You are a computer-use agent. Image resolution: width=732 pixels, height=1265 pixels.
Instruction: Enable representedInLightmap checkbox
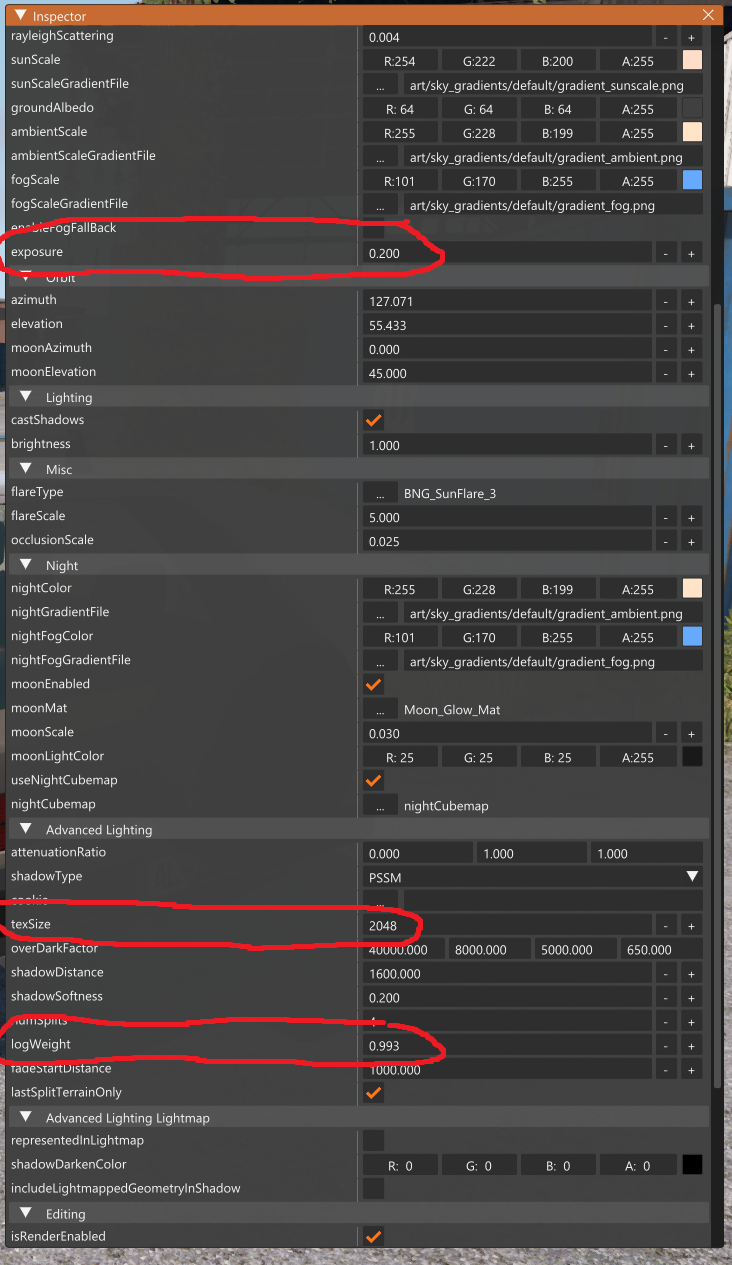[373, 1141]
